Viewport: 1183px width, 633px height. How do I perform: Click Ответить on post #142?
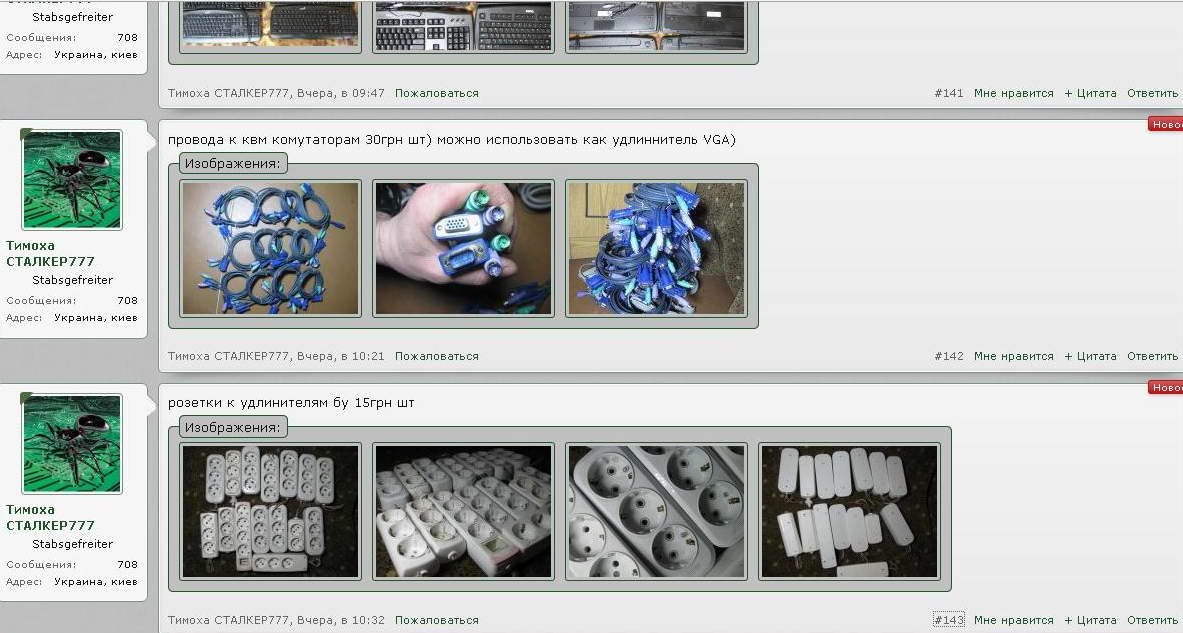click(x=1152, y=356)
